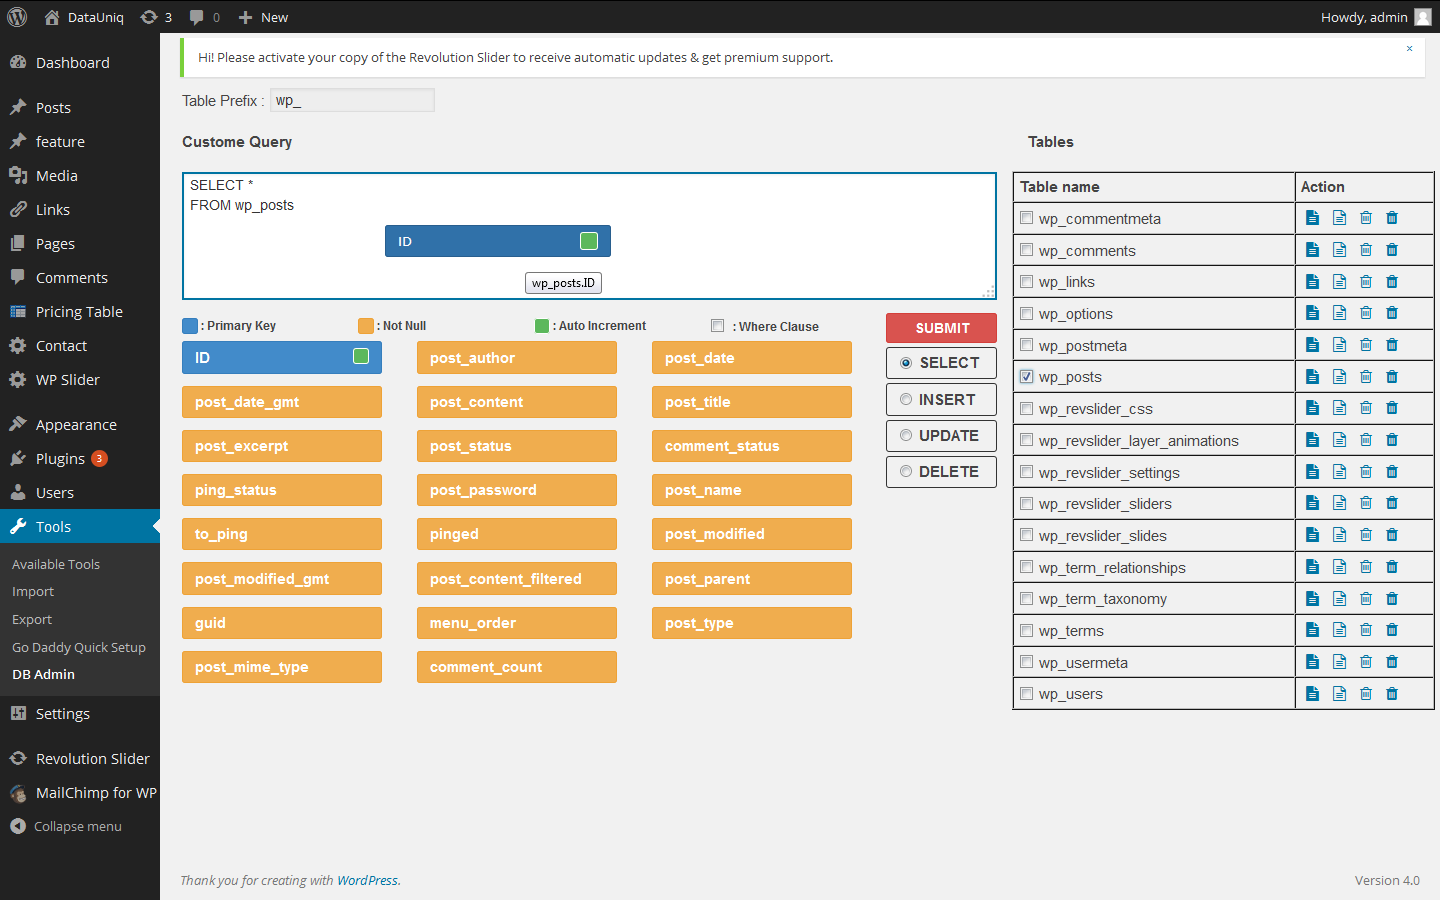
Task: Open the WordPress logo menu
Action: tap(17, 17)
